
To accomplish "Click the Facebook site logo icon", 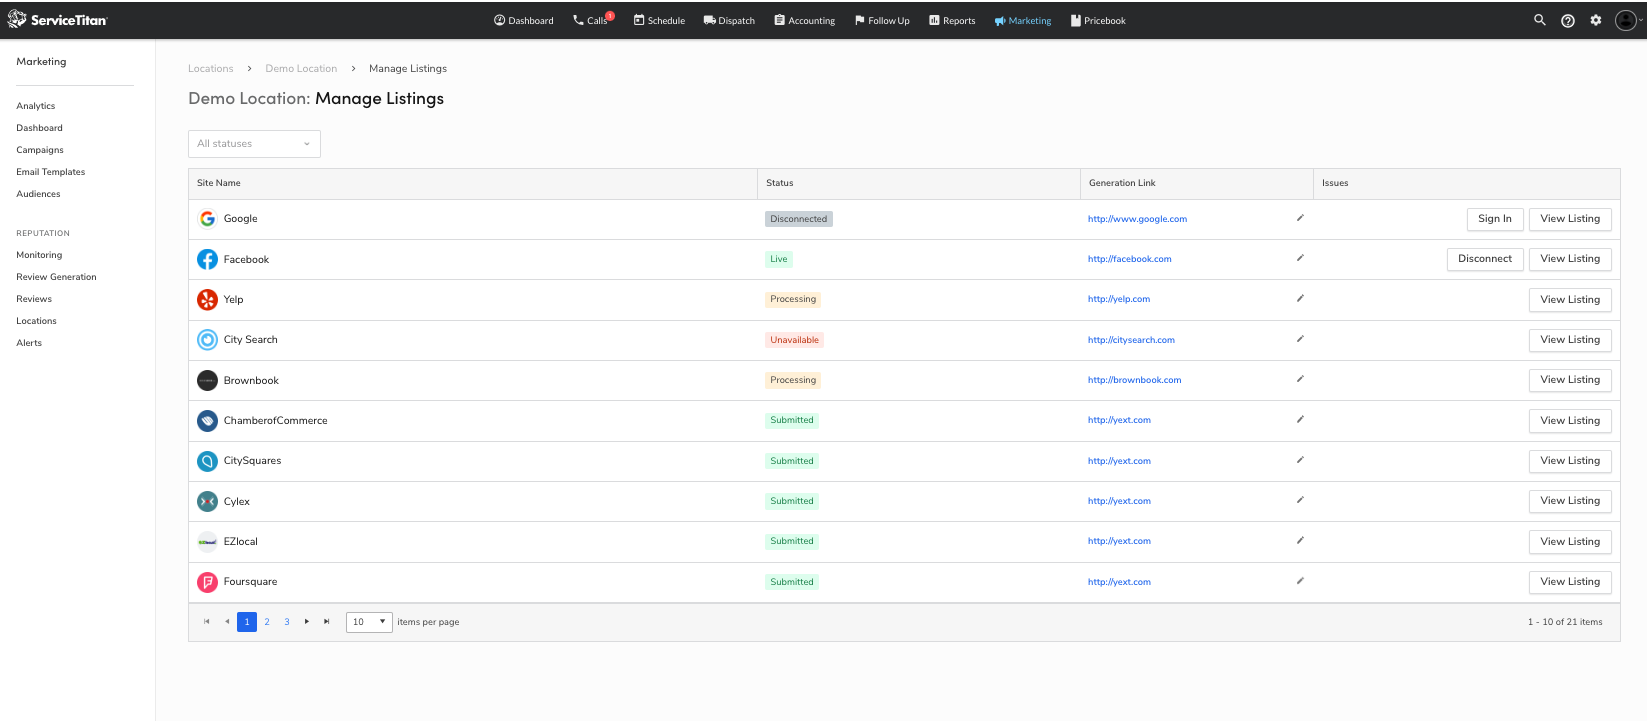I will tap(207, 259).
